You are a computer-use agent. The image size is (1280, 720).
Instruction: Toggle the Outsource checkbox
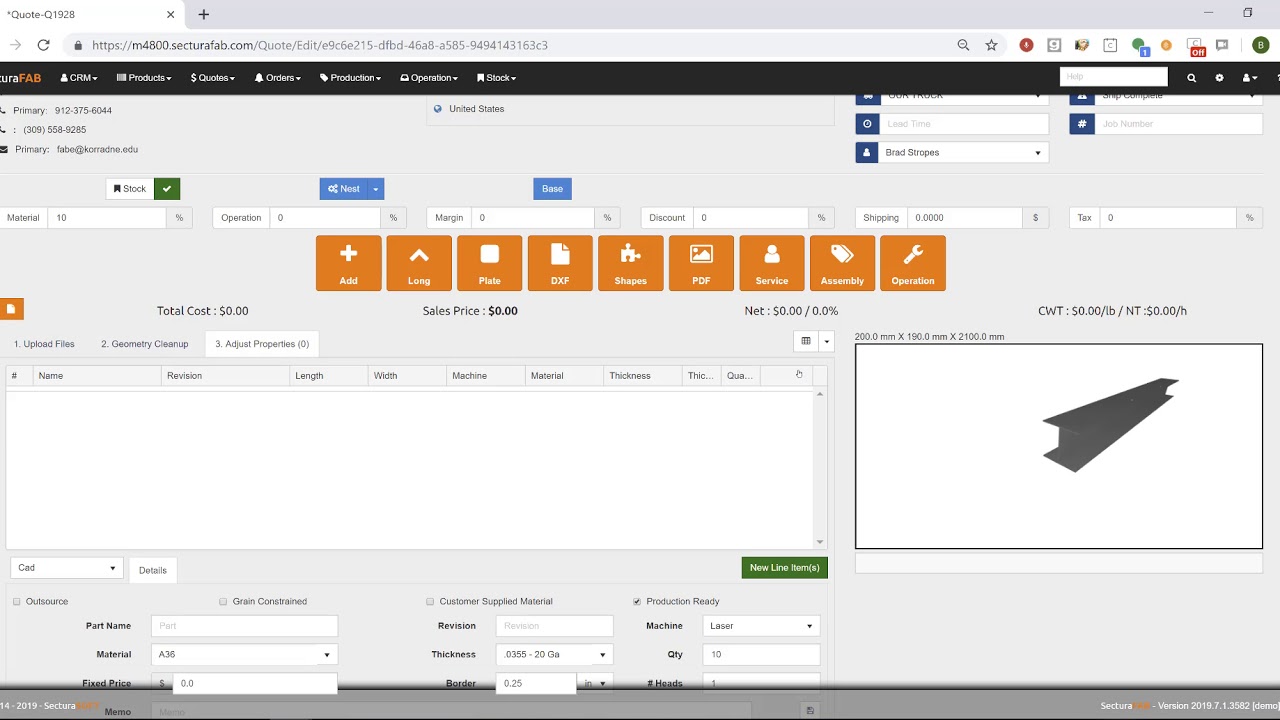click(17, 602)
